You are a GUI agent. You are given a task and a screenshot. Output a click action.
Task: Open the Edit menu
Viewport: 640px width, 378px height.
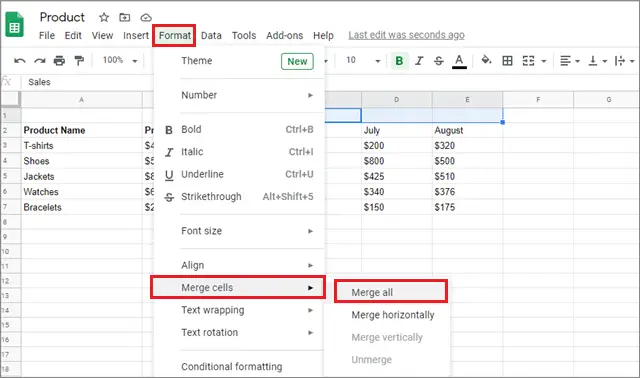tap(73, 36)
